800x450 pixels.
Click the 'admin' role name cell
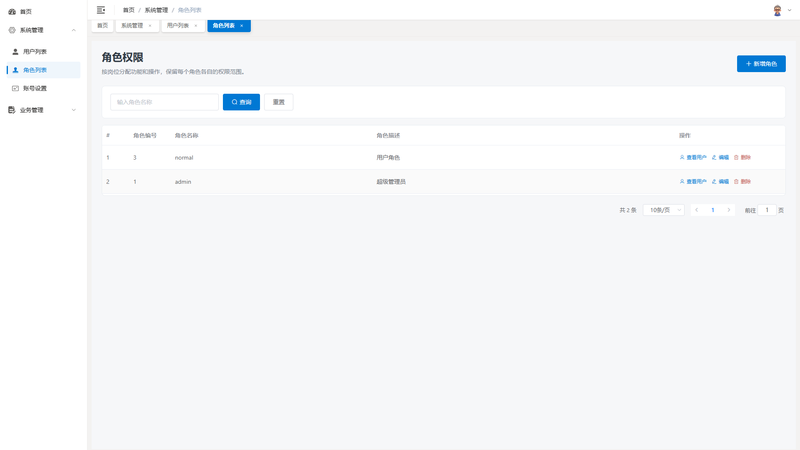click(183, 182)
